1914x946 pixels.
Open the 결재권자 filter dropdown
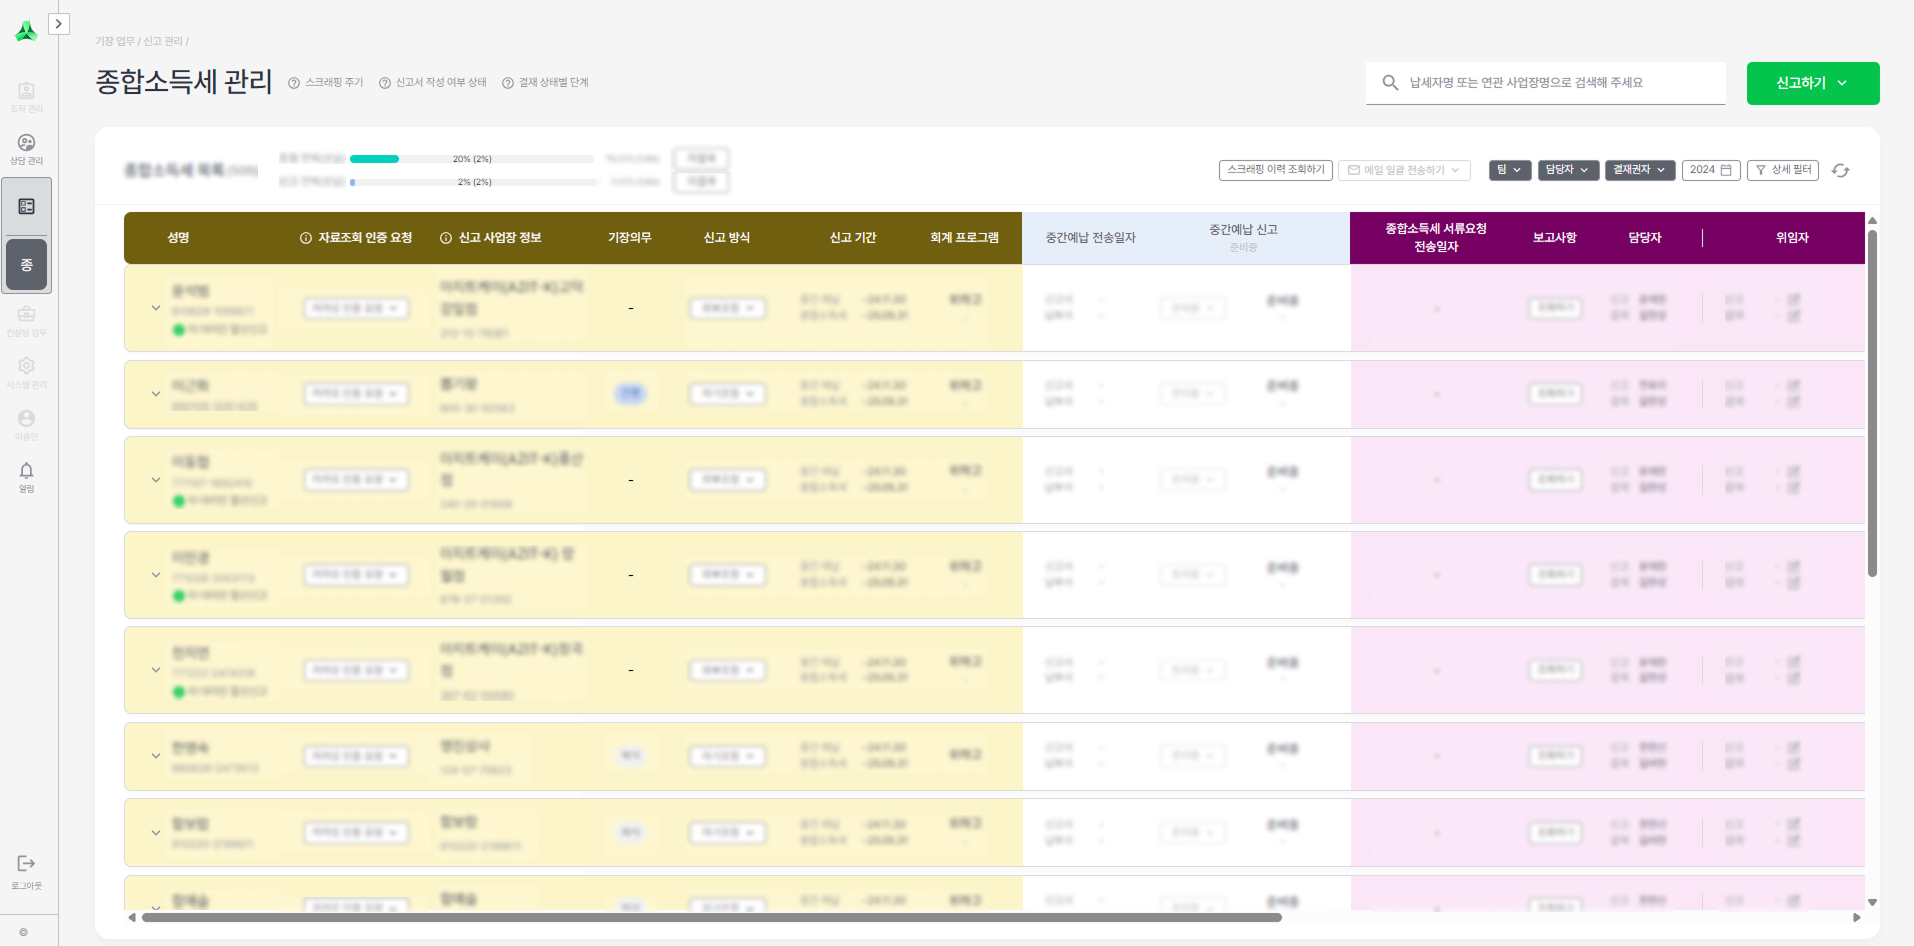(x=1639, y=170)
